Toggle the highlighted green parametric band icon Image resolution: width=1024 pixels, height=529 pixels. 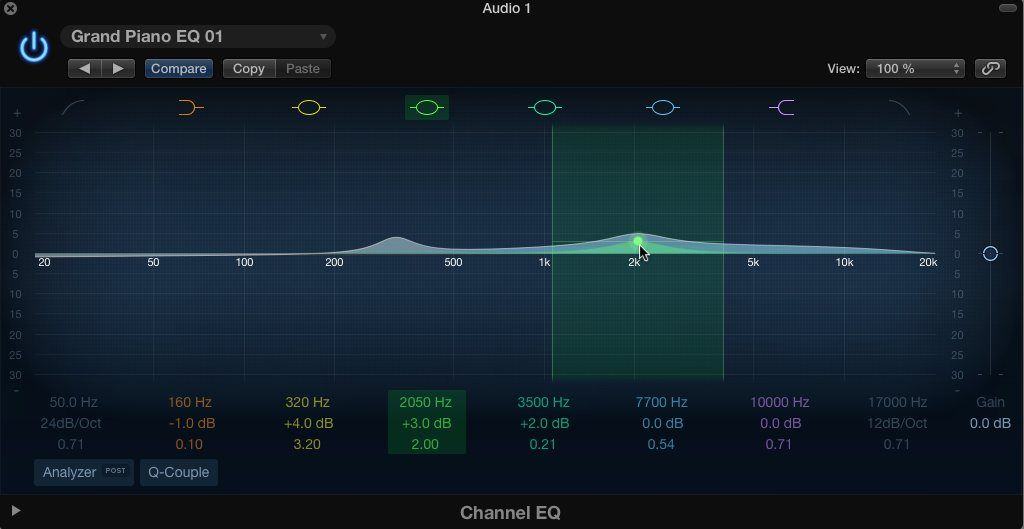(x=427, y=108)
